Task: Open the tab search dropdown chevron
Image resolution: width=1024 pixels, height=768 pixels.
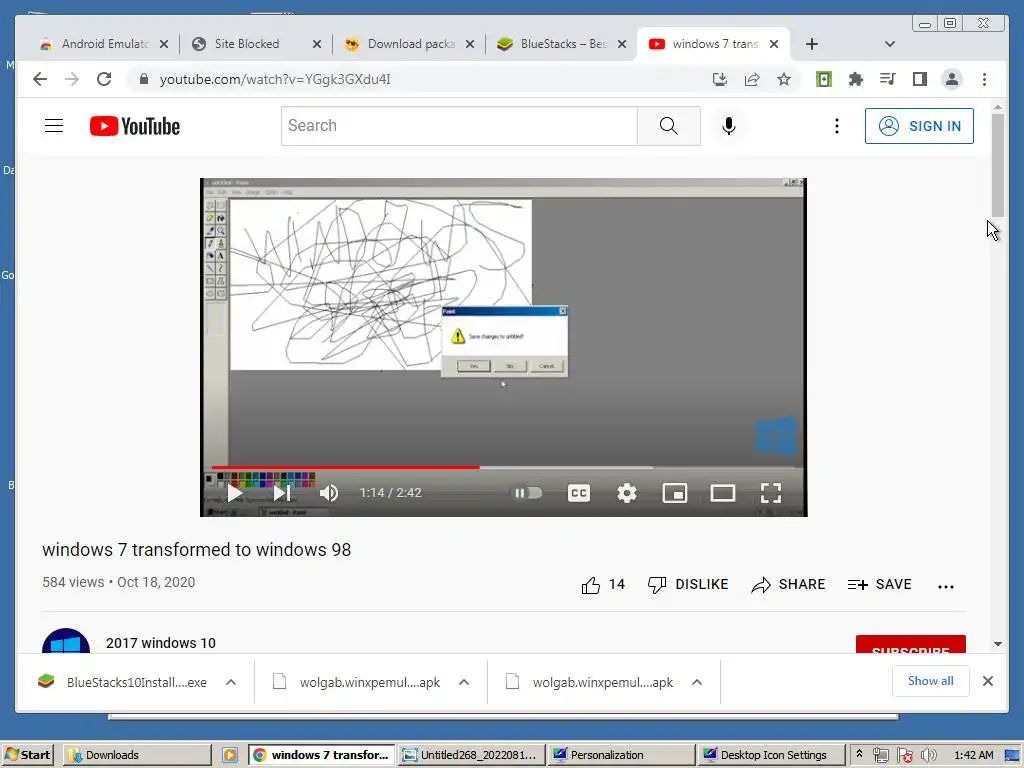Action: pyautogui.click(x=889, y=44)
